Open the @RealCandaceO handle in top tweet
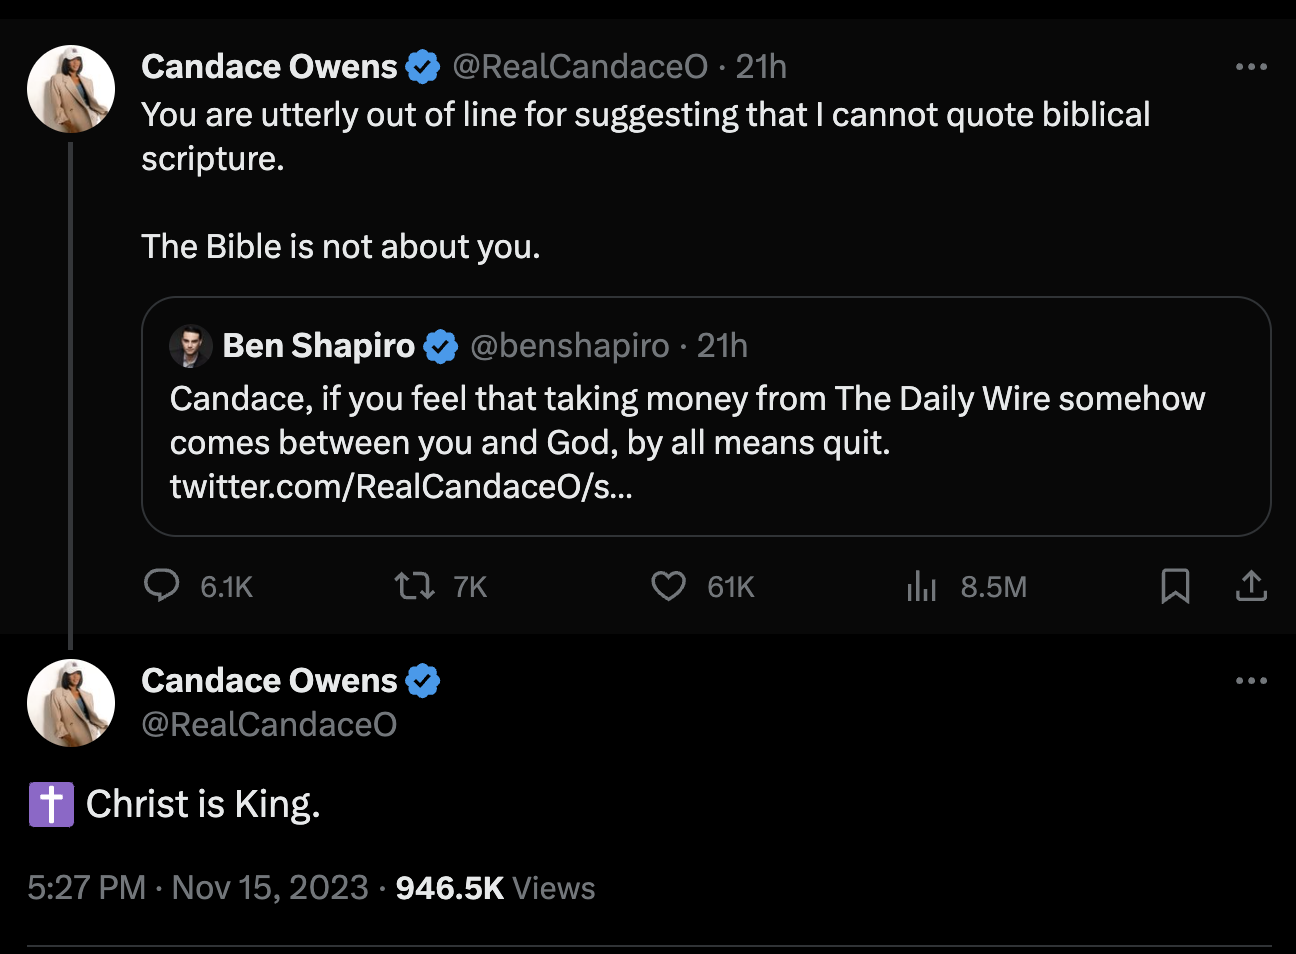Viewport: 1296px width, 954px height. 580,67
